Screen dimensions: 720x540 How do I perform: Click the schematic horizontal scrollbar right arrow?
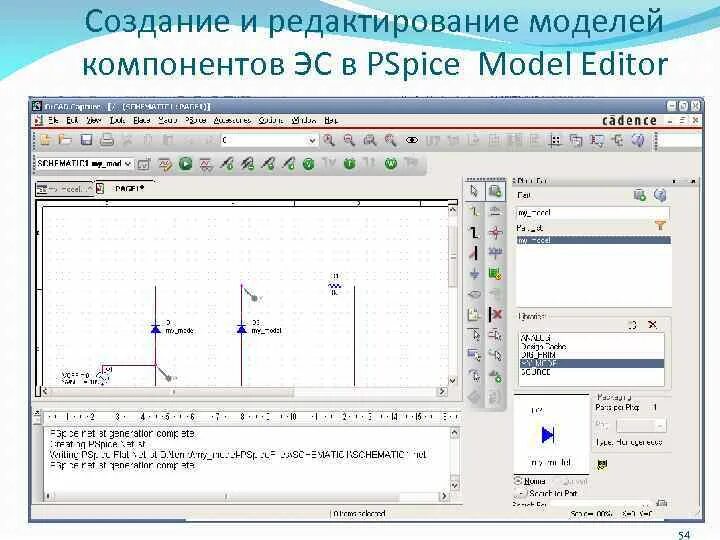click(x=443, y=391)
